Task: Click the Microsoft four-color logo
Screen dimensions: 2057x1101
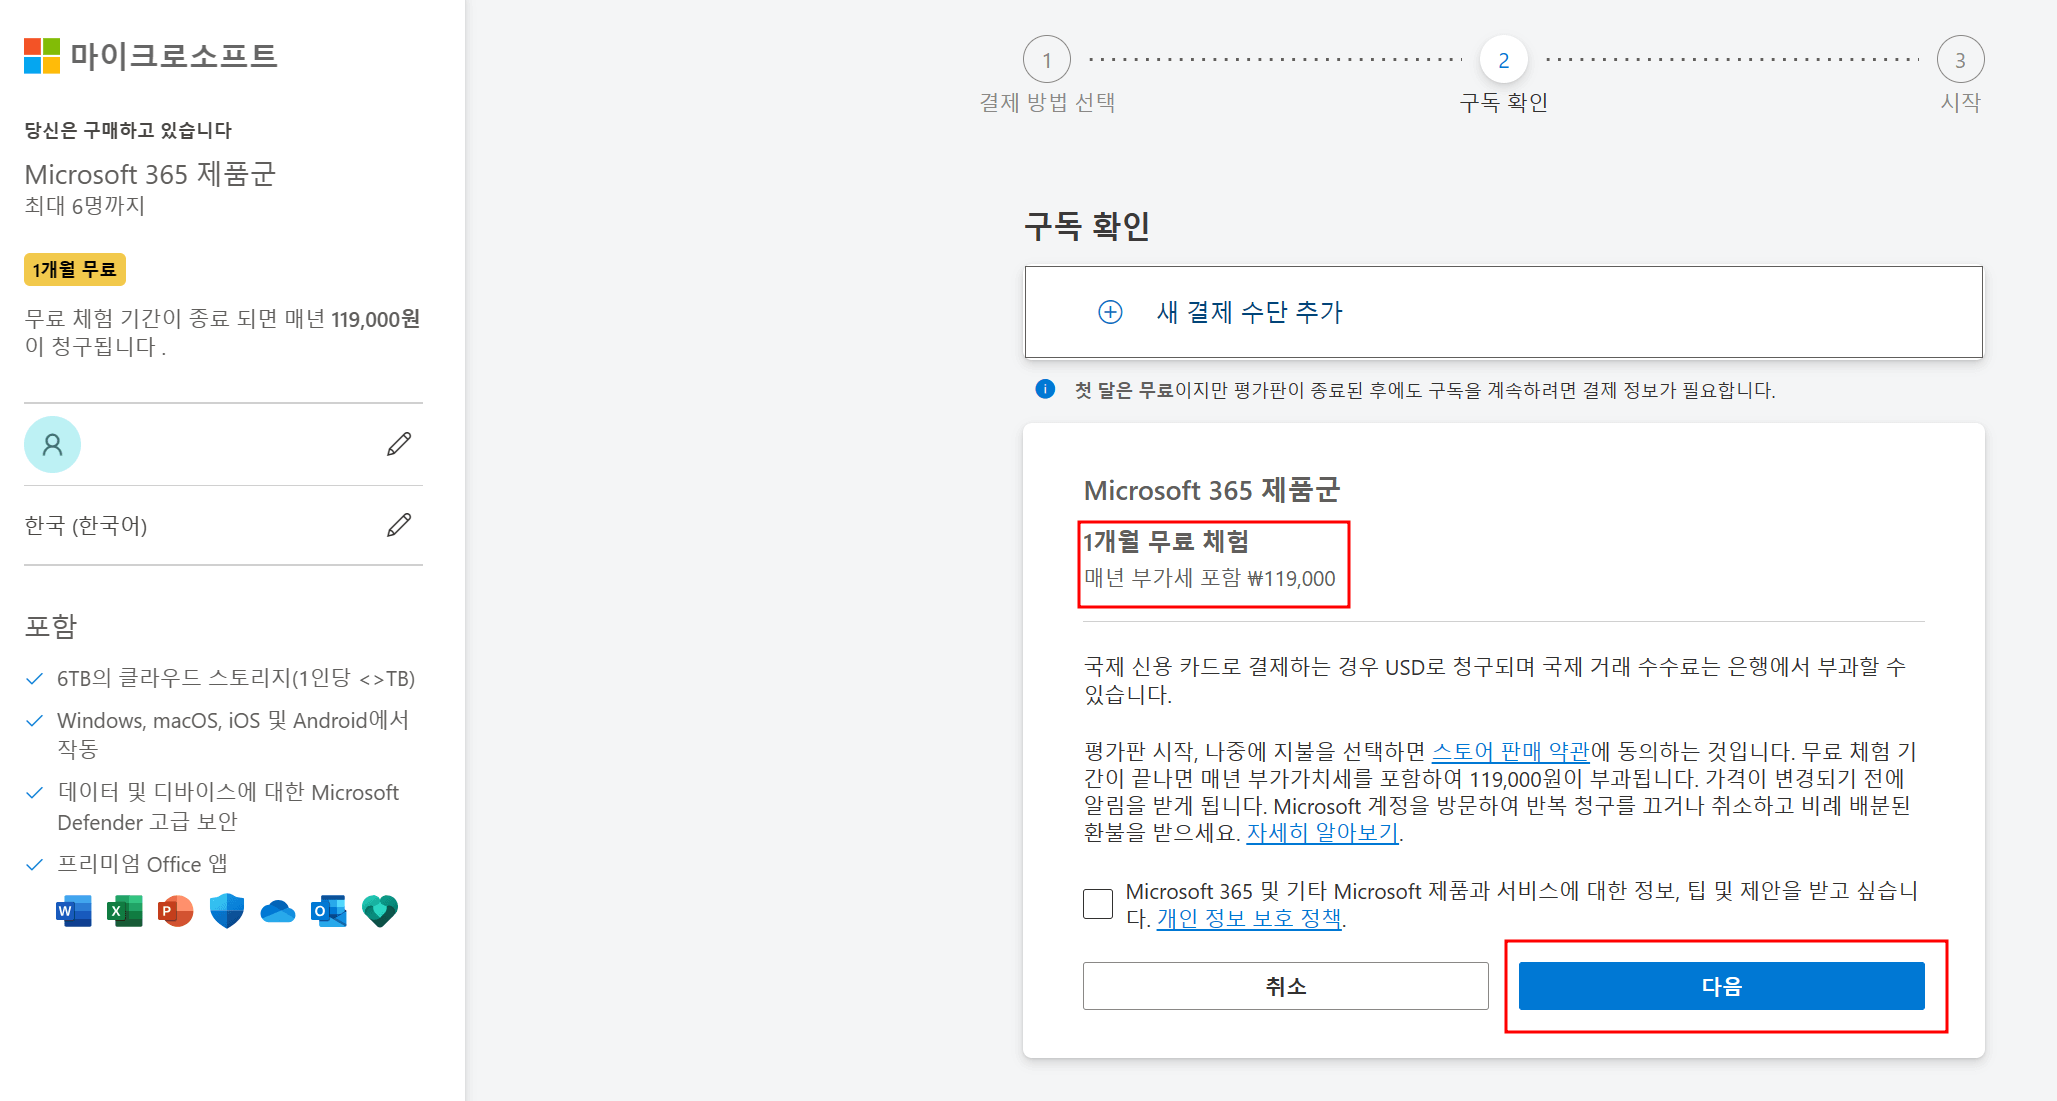Action: click(x=42, y=56)
